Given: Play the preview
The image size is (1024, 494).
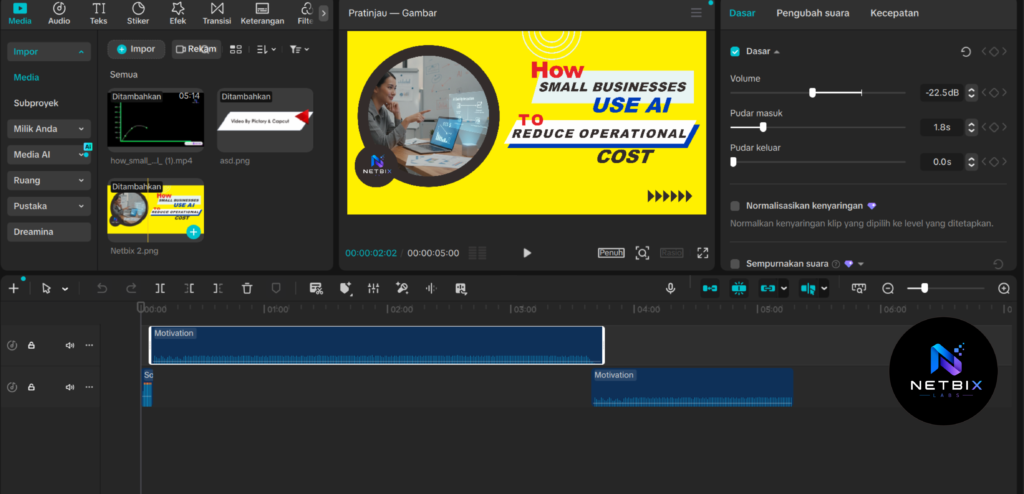Looking at the screenshot, I should click(527, 253).
